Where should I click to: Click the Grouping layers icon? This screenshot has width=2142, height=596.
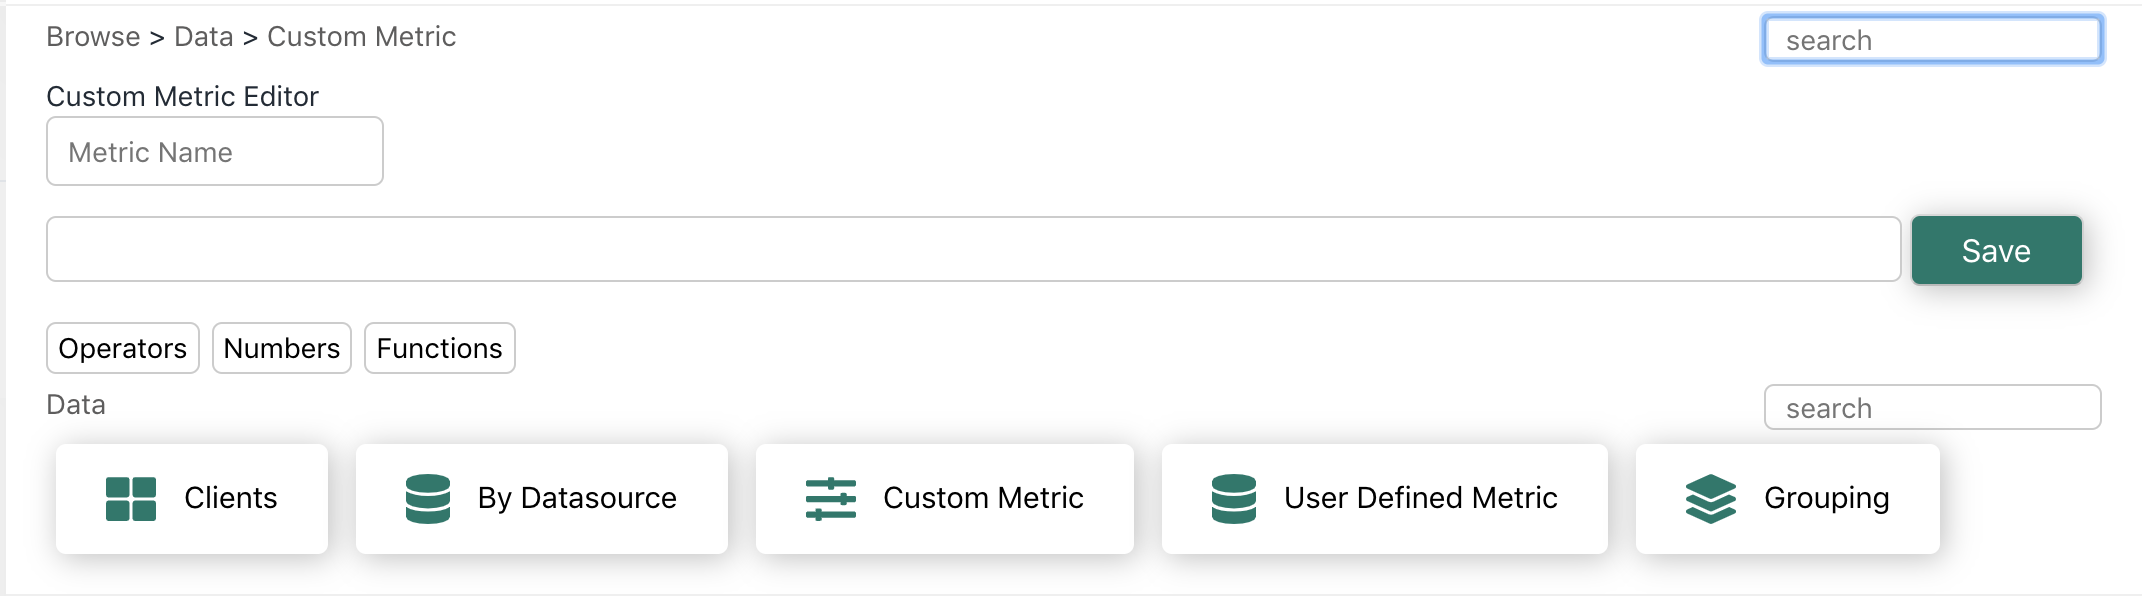click(x=1711, y=499)
